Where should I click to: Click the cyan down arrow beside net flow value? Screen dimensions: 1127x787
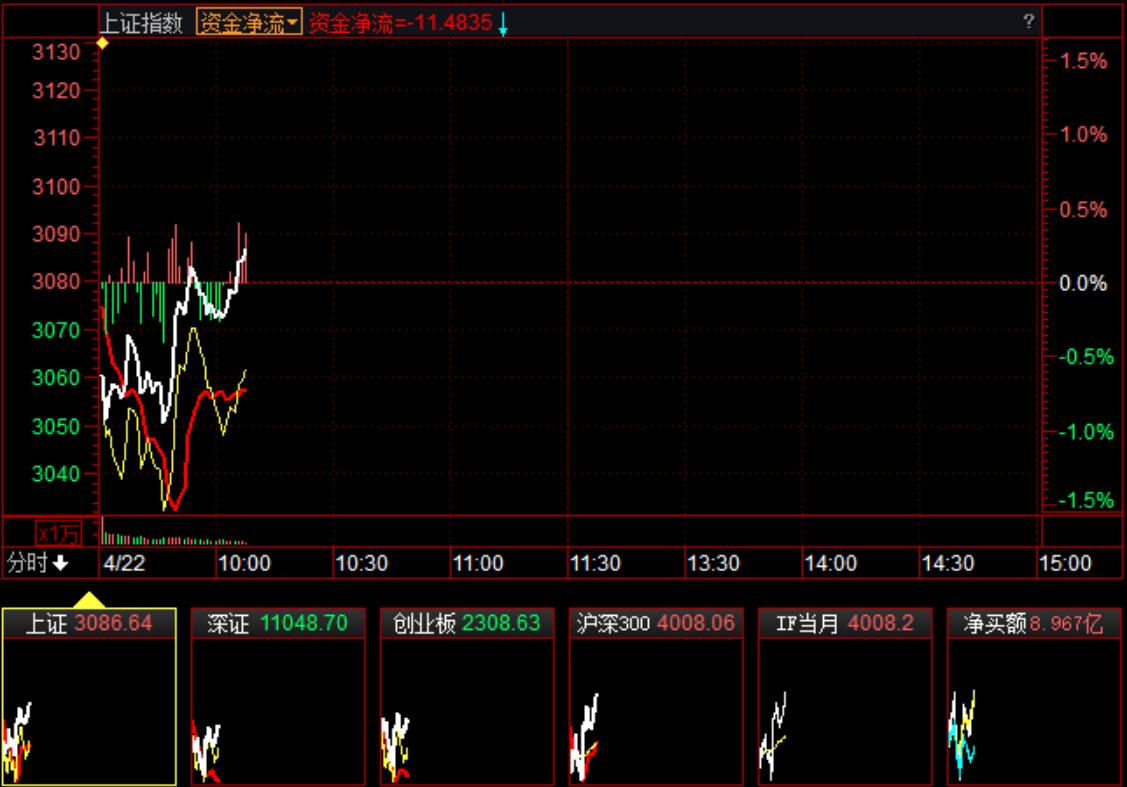pyautogui.click(x=503, y=25)
